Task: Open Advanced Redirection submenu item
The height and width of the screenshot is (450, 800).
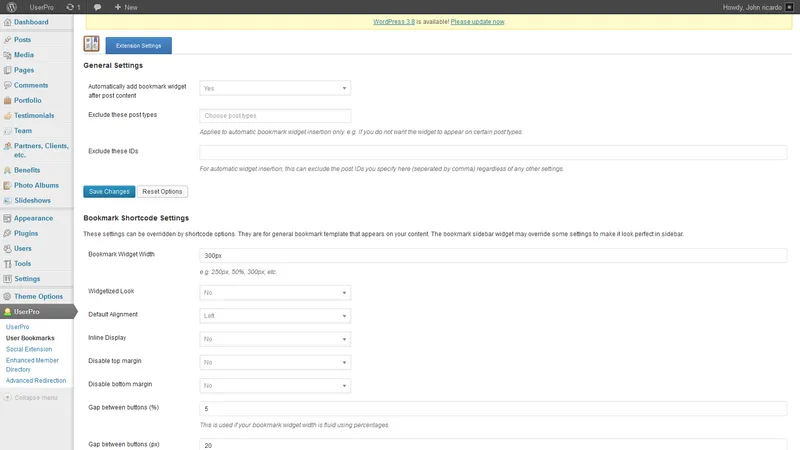Action: coord(36,381)
